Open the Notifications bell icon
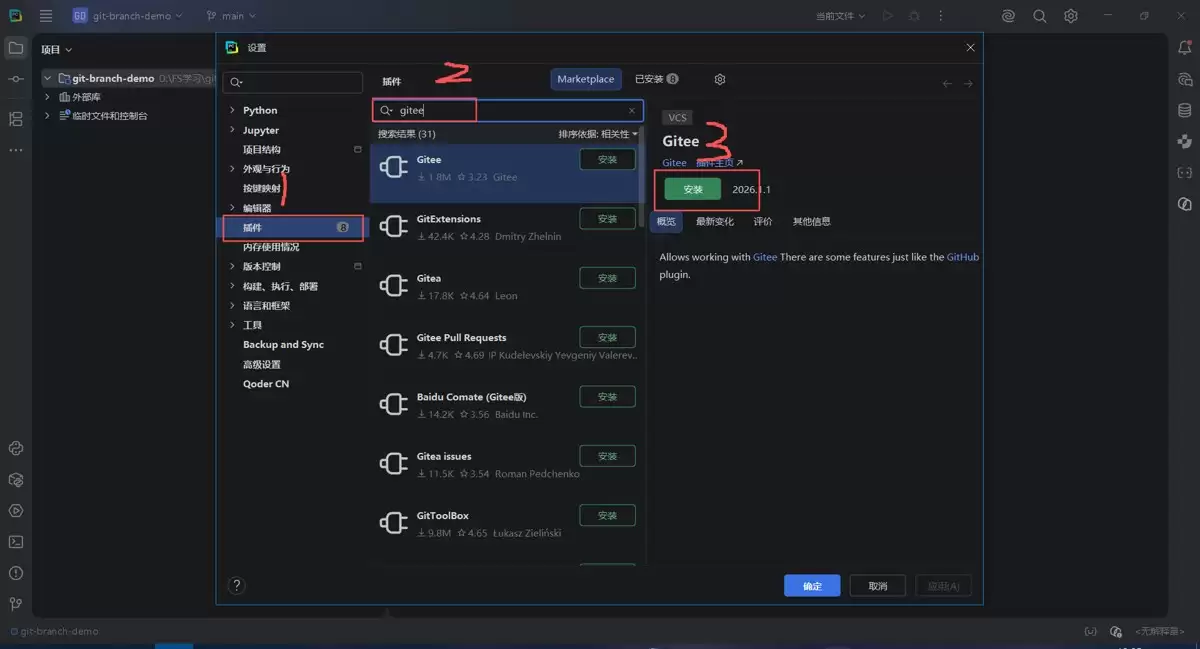The height and width of the screenshot is (649, 1200). tap(1184, 47)
